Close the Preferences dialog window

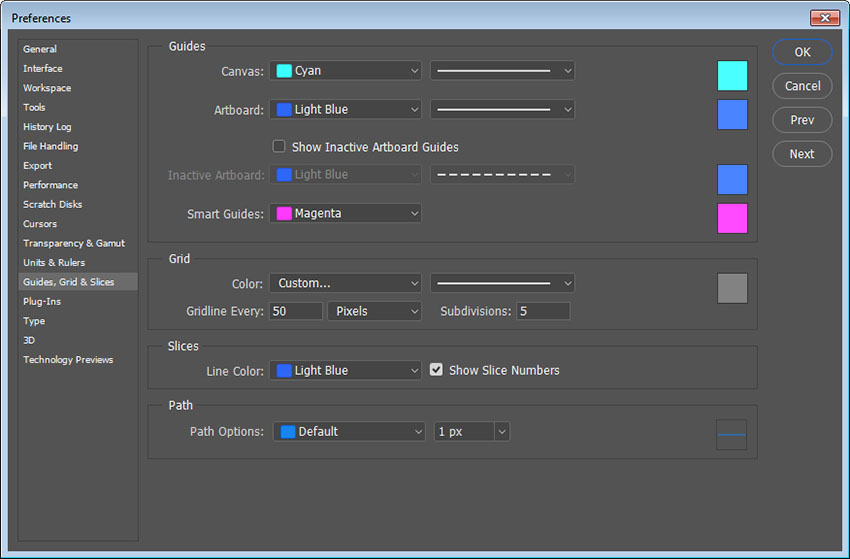point(825,18)
